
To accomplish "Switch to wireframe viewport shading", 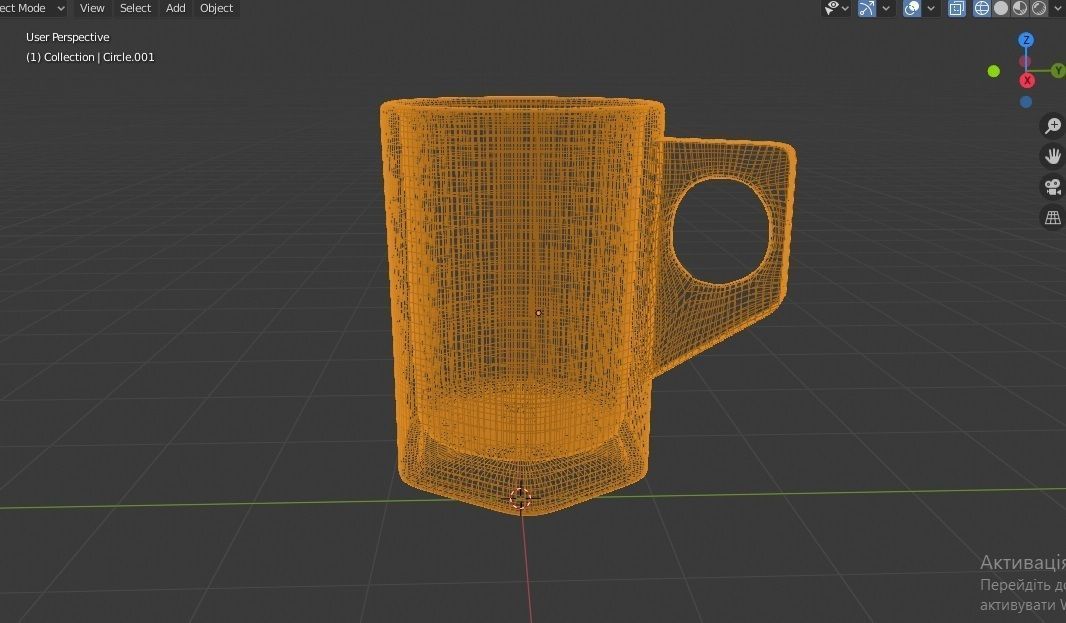I will pos(982,8).
